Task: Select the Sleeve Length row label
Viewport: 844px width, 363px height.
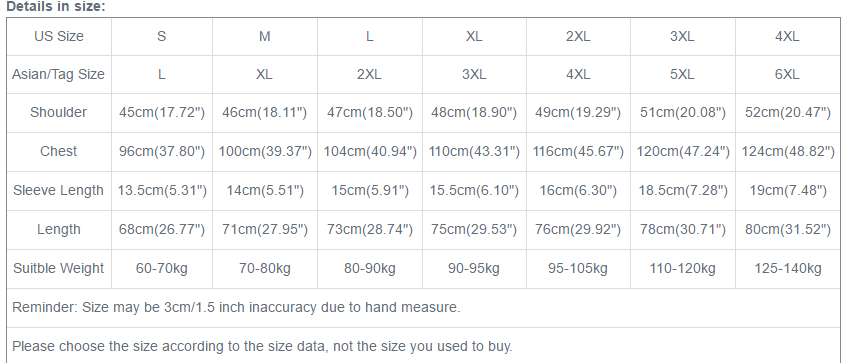Action: (58, 191)
